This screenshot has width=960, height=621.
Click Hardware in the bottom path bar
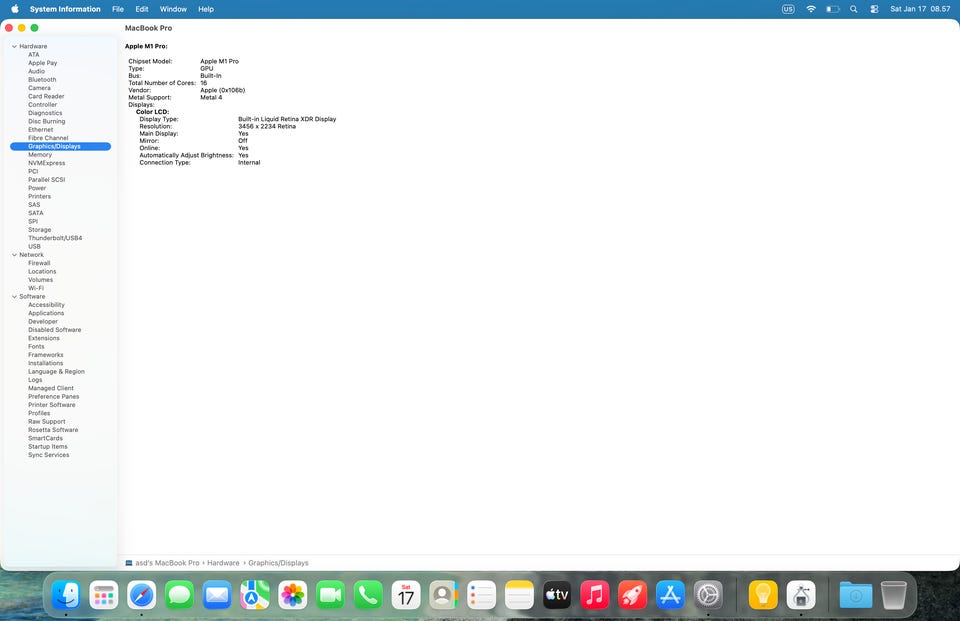pyautogui.click(x=223, y=563)
